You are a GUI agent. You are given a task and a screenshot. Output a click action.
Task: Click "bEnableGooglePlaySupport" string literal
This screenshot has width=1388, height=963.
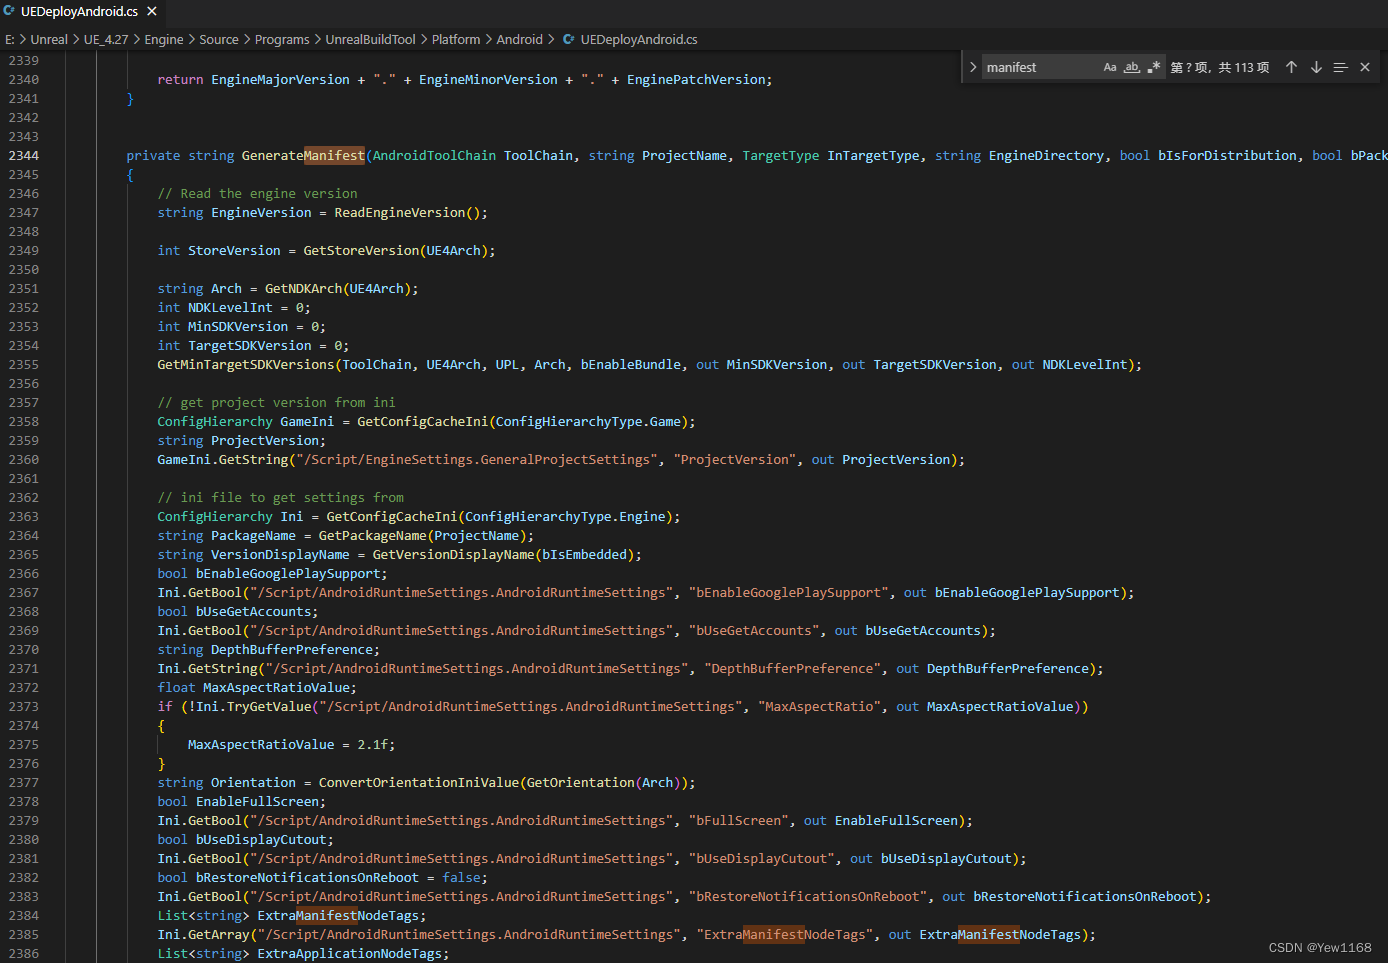tap(788, 592)
